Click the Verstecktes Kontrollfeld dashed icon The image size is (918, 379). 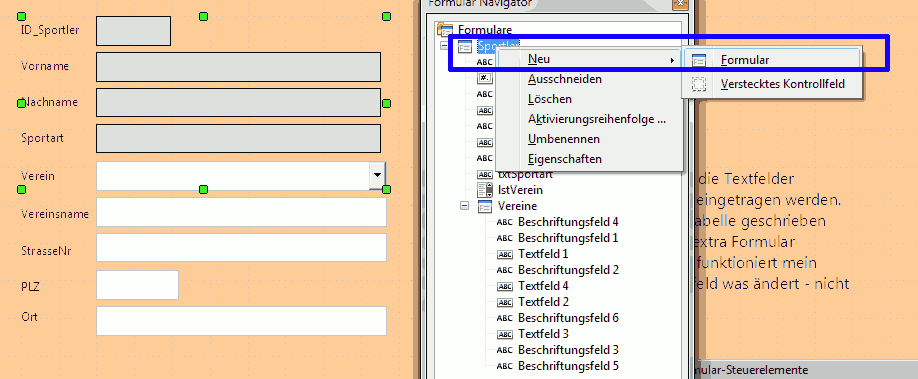699,84
